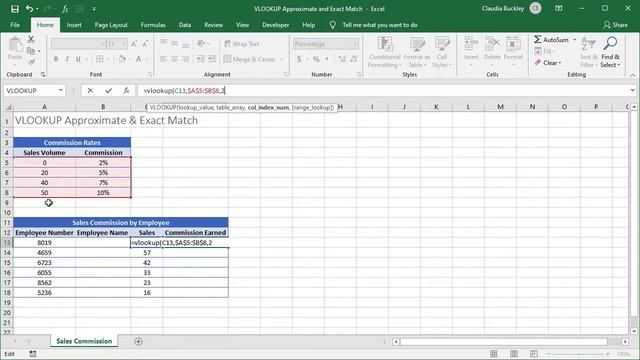
Task: Toggle Italic formatting
Action: (x=67, y=59)
